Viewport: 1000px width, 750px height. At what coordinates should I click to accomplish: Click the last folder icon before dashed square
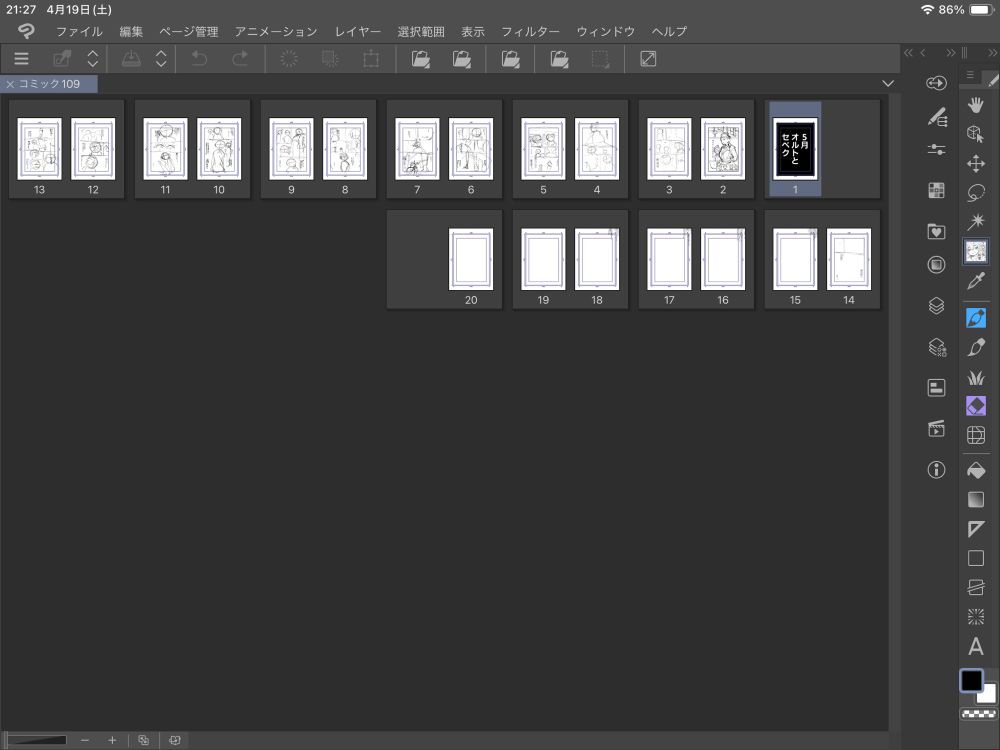(x=559, y=59)
